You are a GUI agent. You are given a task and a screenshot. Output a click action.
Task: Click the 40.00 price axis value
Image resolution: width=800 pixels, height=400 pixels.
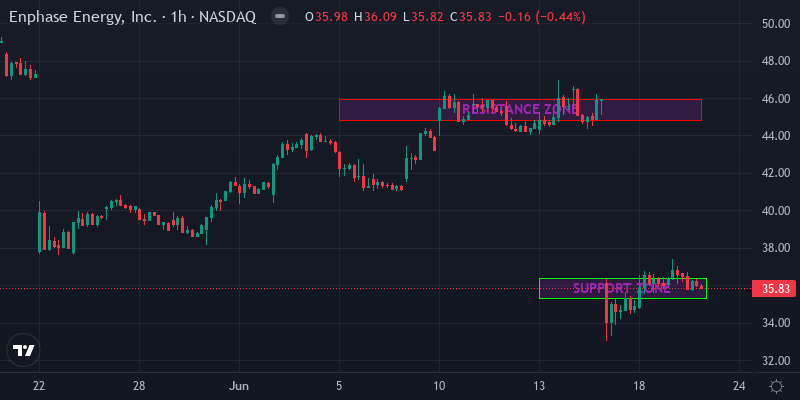[776, 211]
